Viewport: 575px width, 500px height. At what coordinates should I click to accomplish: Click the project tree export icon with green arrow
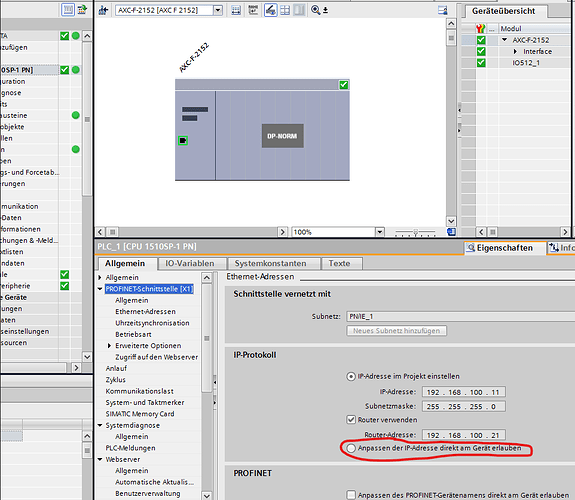pyautogui.click(x=82, y=10)
